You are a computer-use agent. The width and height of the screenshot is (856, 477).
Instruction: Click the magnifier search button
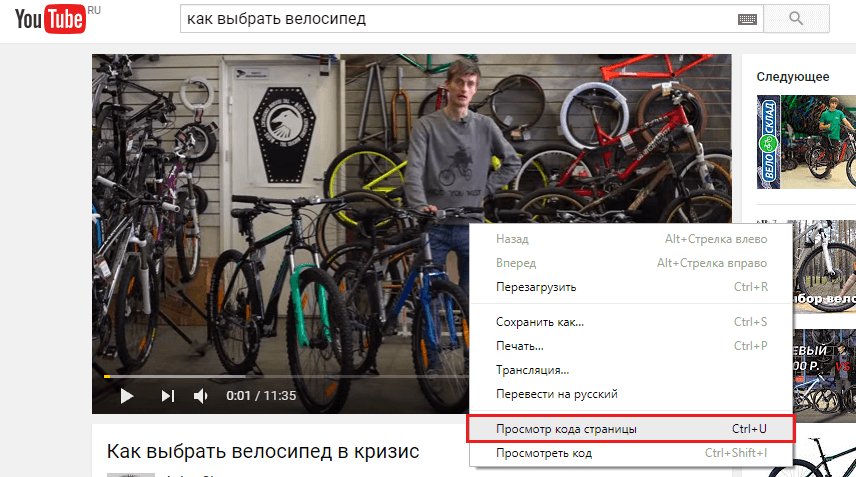(x=796, y=19)
